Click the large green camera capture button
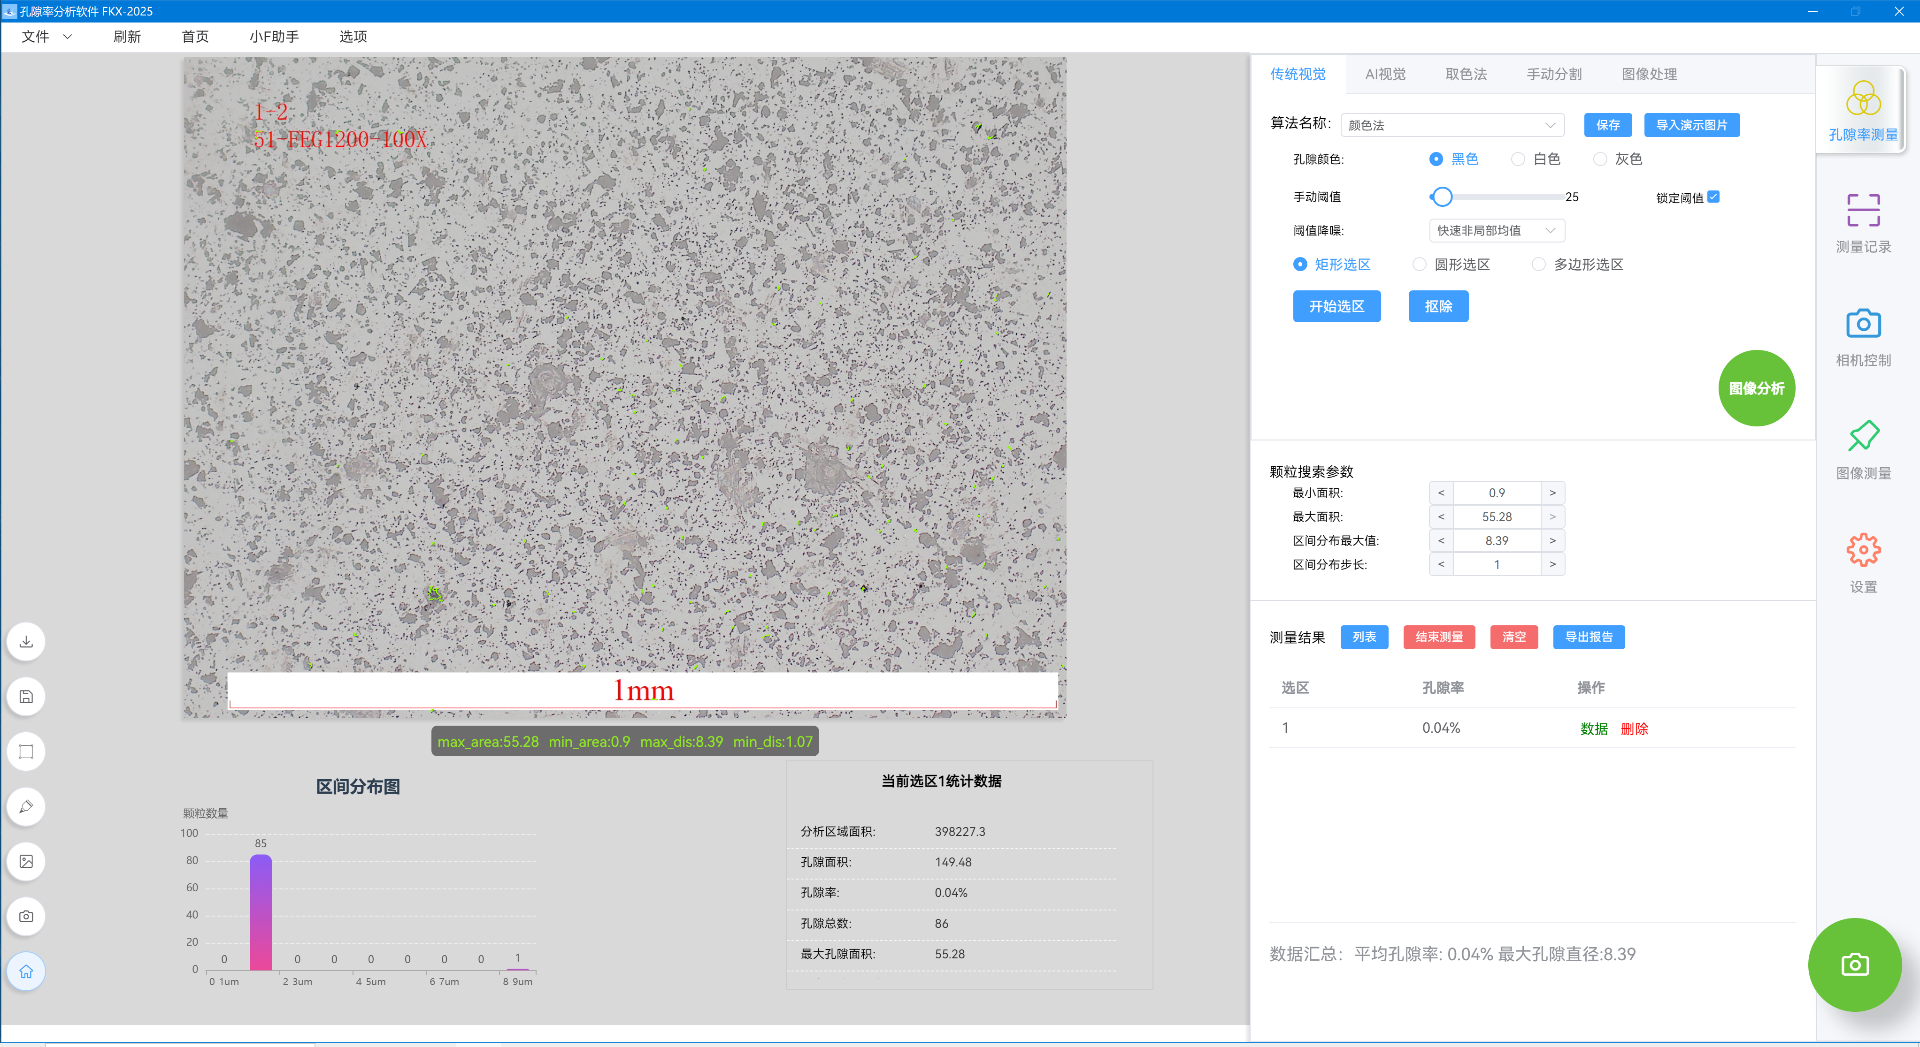 [1855, 965]
